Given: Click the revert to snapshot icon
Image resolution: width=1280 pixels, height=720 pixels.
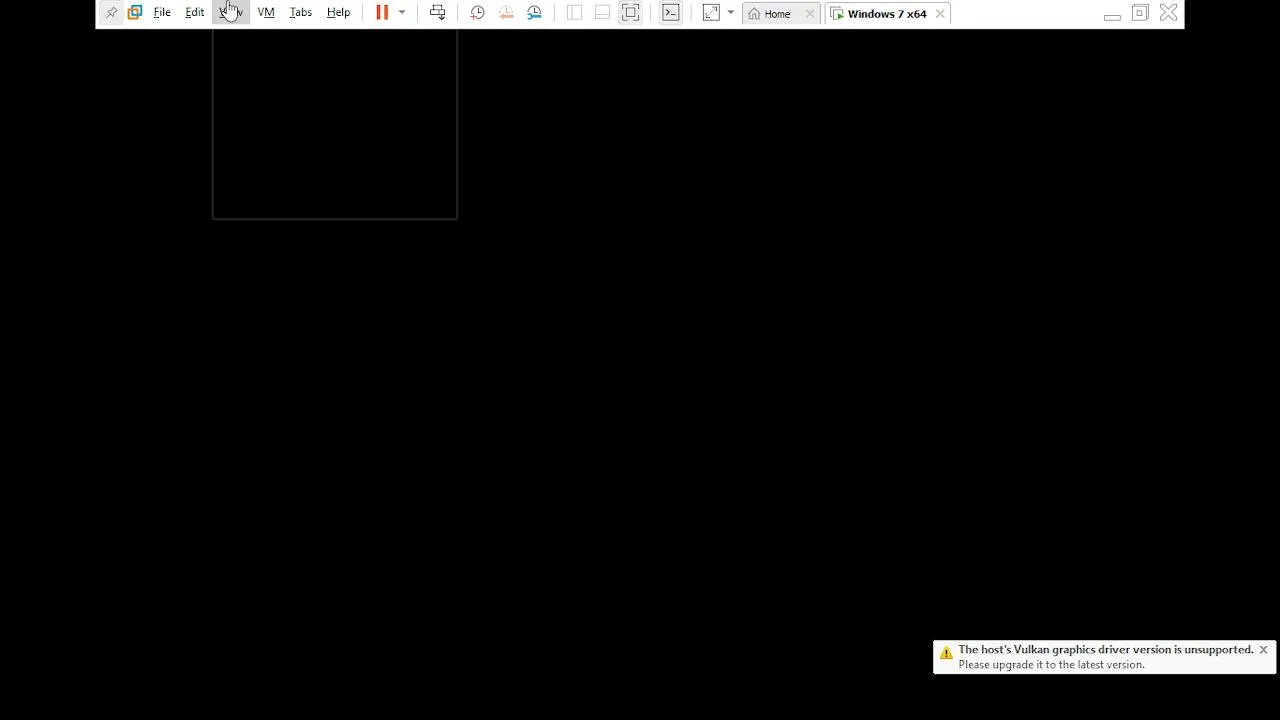Looking at the screenshot, I should [x=506, y=13].
